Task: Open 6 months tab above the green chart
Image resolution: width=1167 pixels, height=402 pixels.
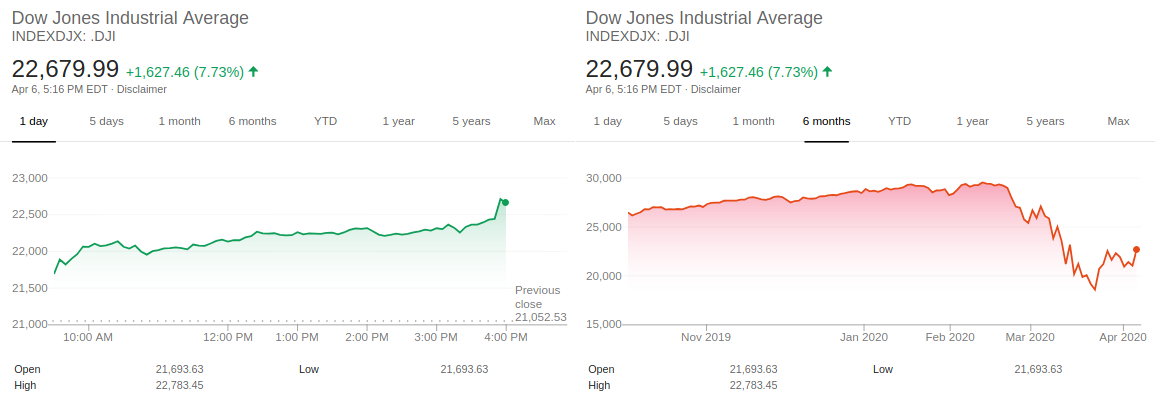Action: click(x=252, y=121)
